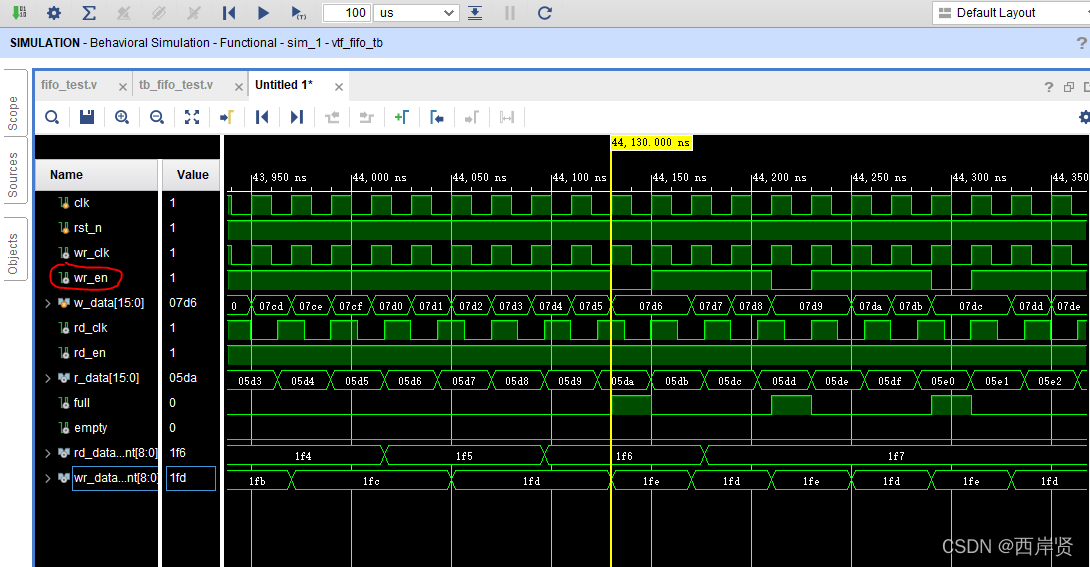Switch to the tb_fifo_test.v tab
Screen dimensions: 1090x567
click(x=176, y=85)
